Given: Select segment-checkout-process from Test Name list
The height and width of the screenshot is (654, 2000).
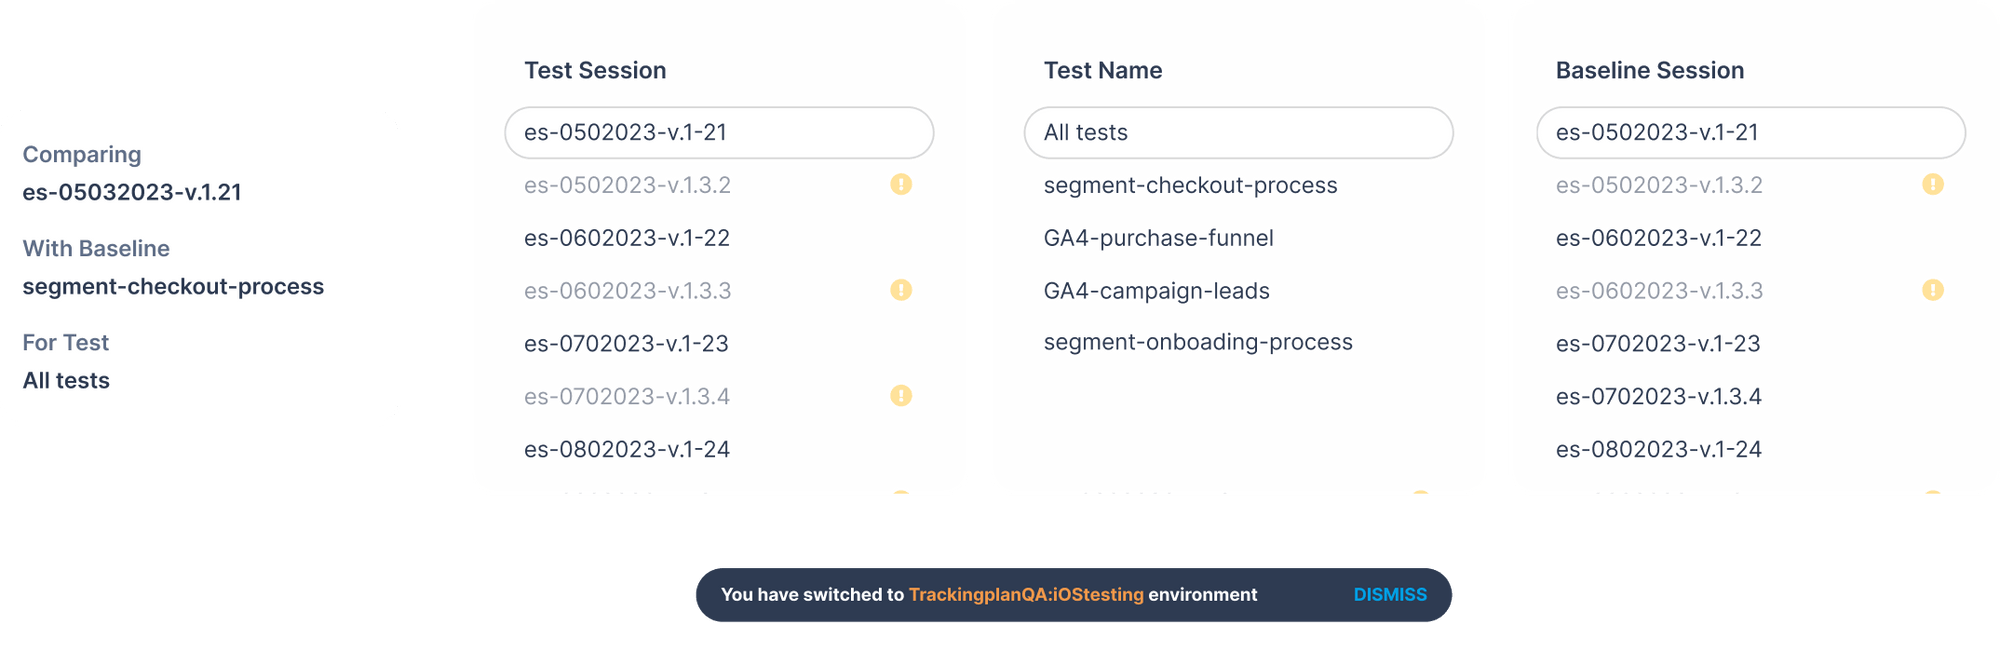Looking at the screenshot, I should pos(1190,185).
